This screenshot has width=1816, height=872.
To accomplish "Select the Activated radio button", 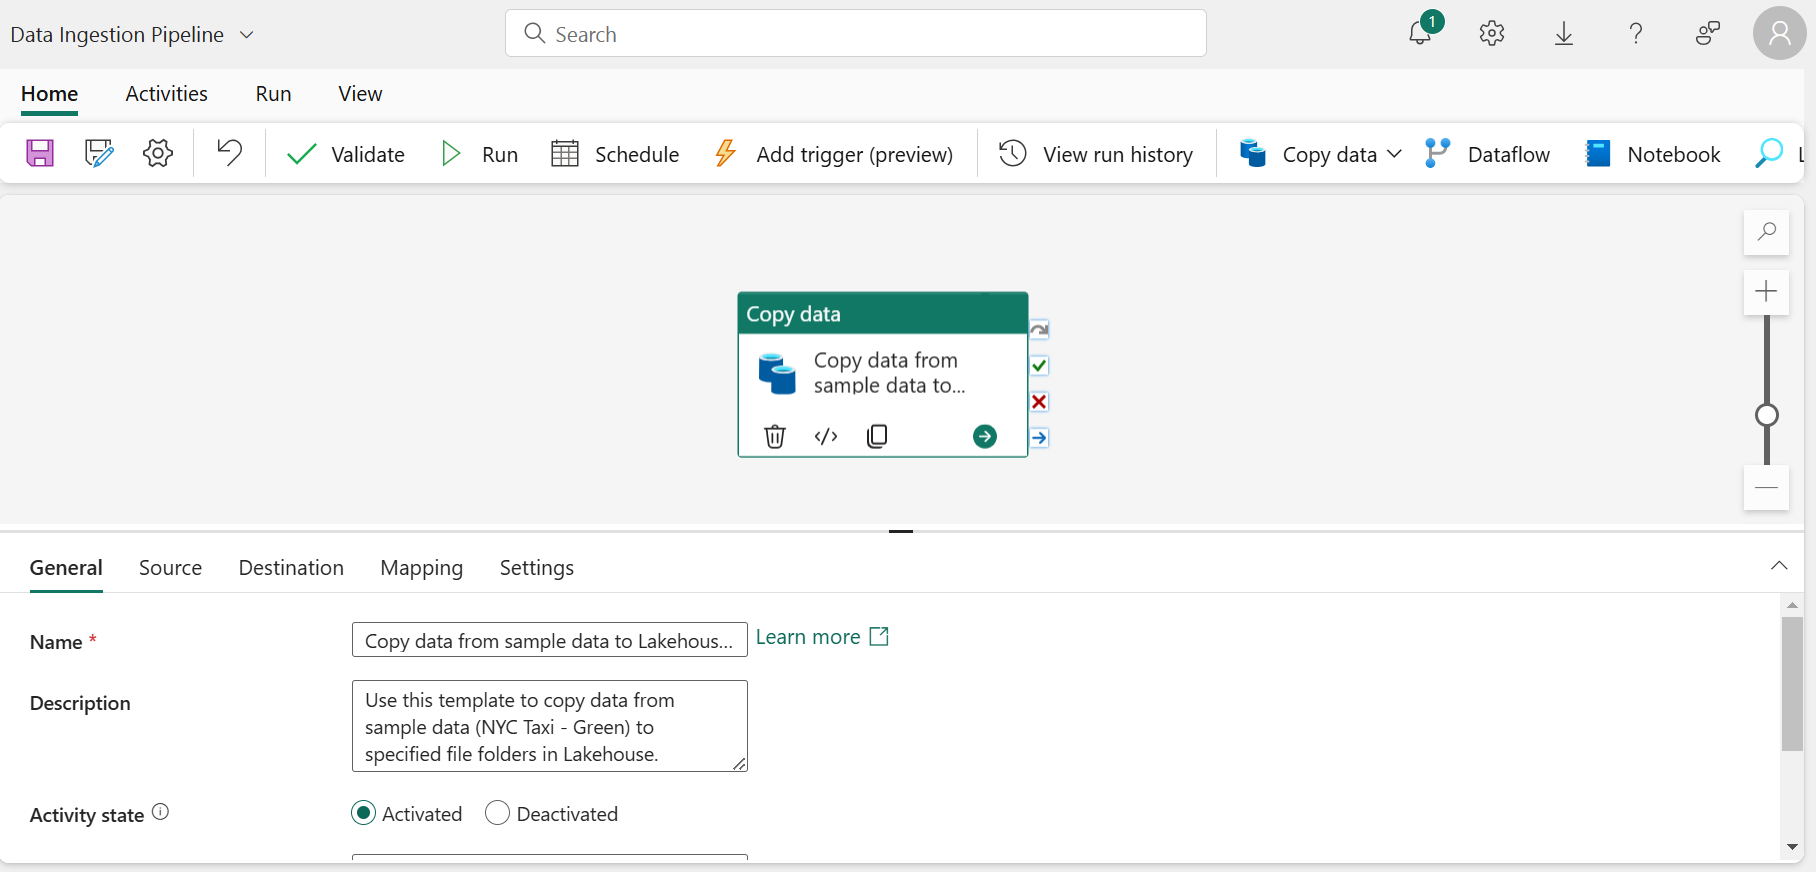I will (x=364, y=813).
